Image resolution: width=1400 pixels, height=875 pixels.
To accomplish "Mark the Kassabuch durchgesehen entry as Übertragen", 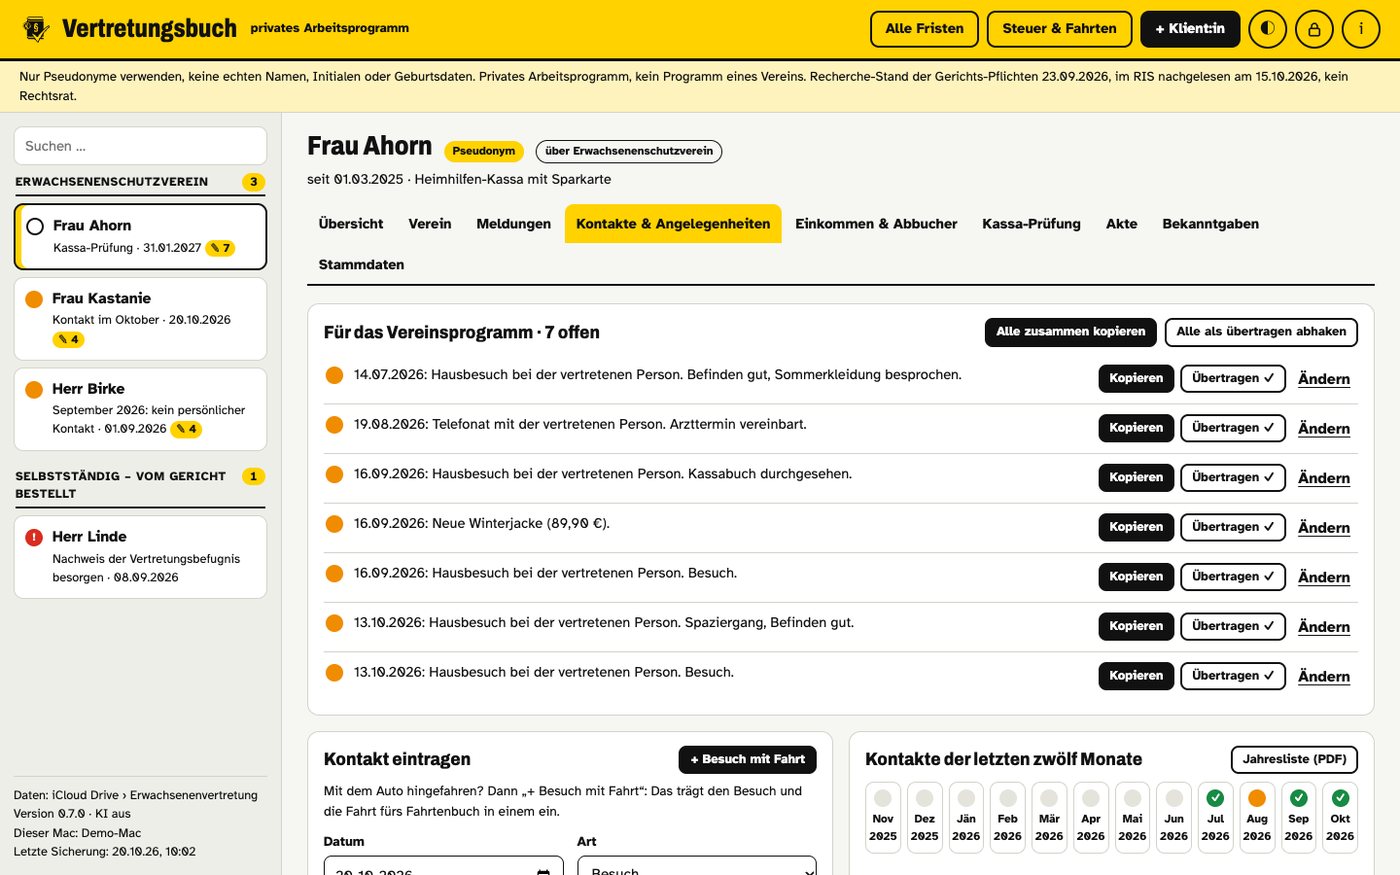I will (x=1233, y=477).
